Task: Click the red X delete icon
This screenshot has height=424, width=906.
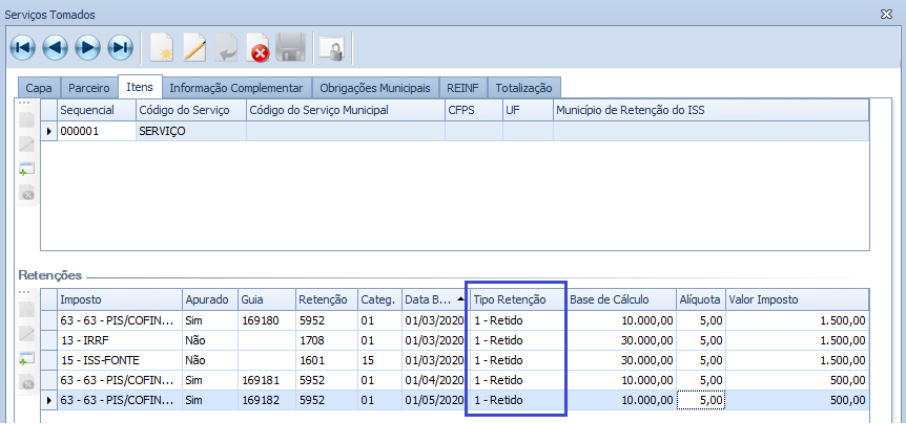Action: pyautogui.click(x=258, y=46)
